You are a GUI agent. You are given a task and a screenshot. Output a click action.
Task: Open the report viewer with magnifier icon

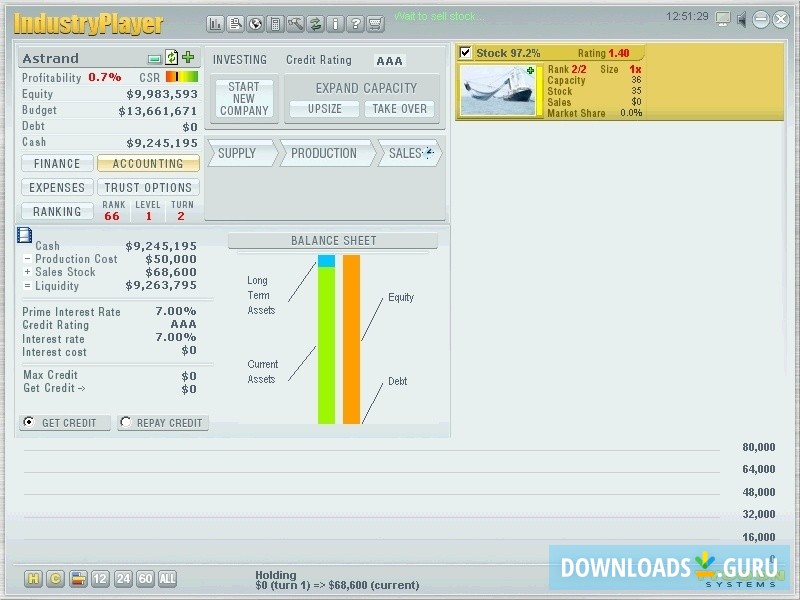[236, 23]
